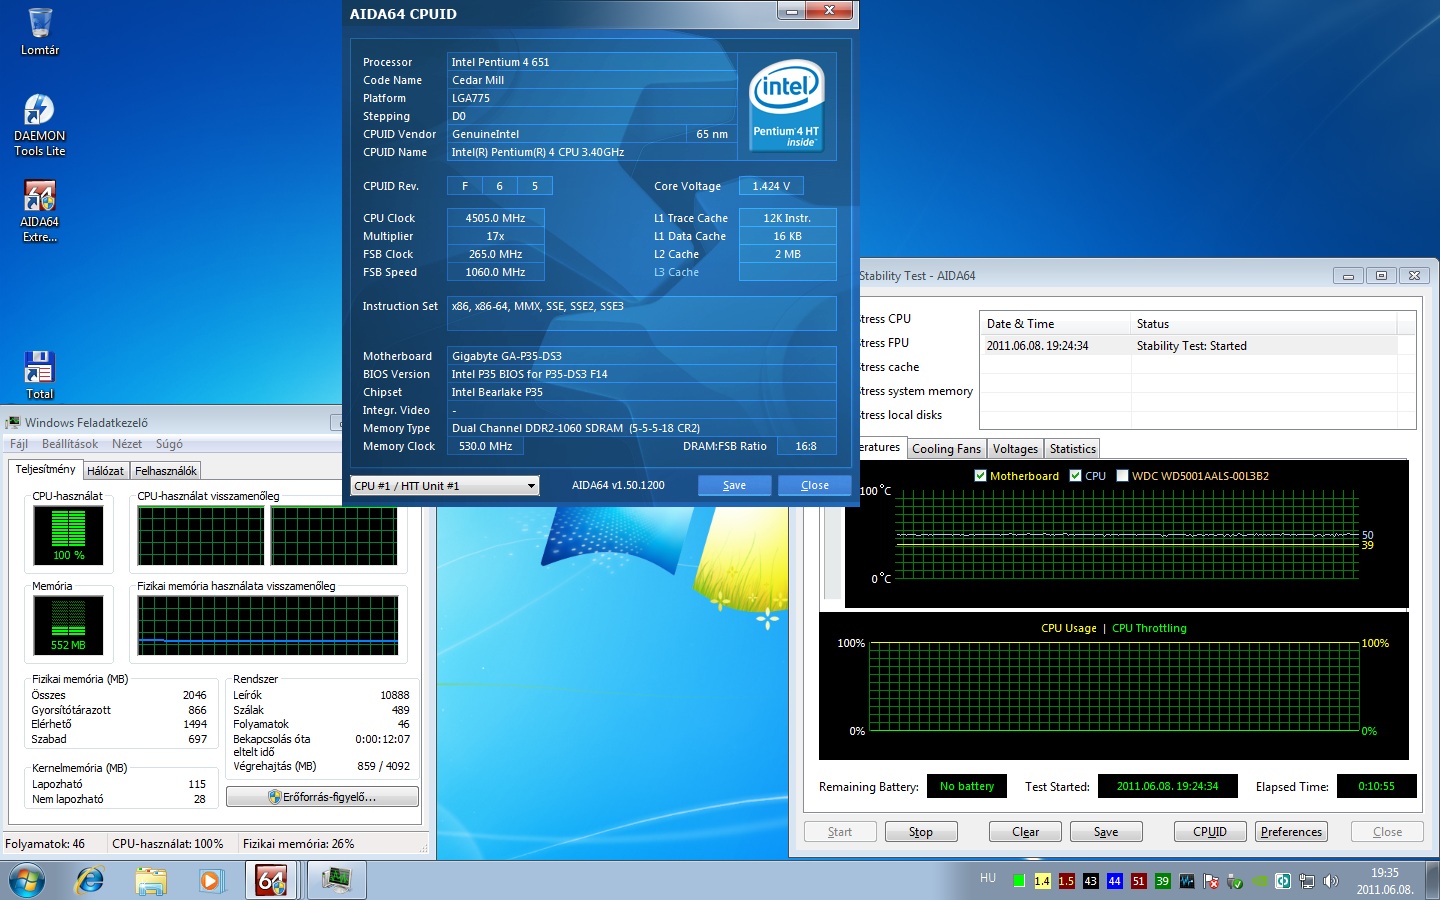Click the red 51 temperature tray icon
The width and height of the screenshot is (1440, 900).
tap(1138, 881)
